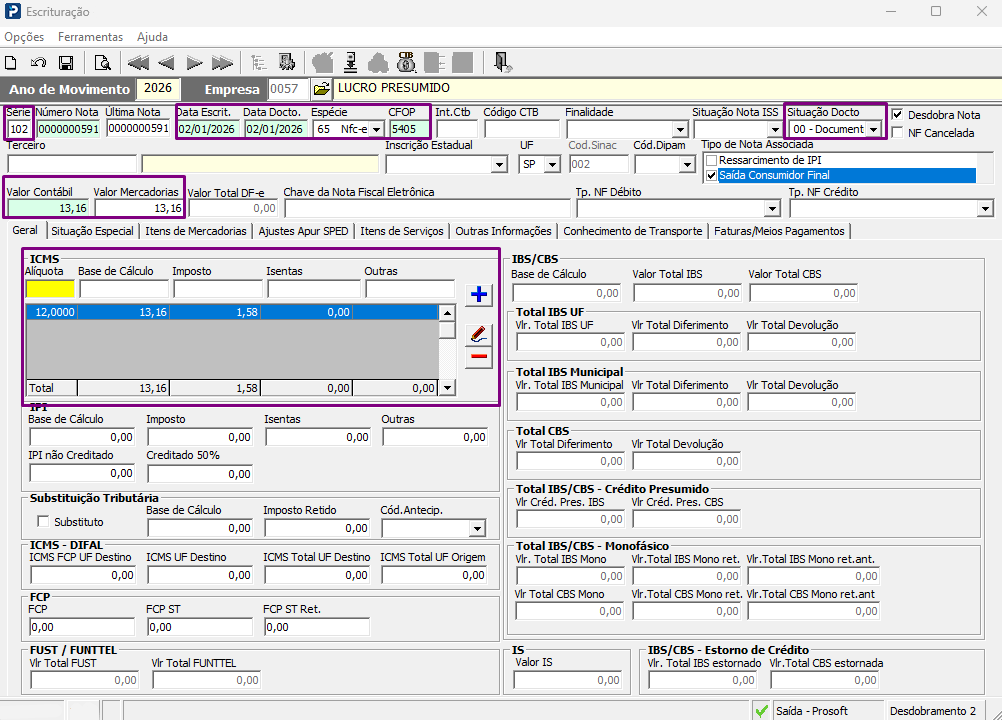Image resolution: width=1002 pixels, height=720 pixels.
Task: Open the print preview magnifier icon
Action: (x=102, y=63)
